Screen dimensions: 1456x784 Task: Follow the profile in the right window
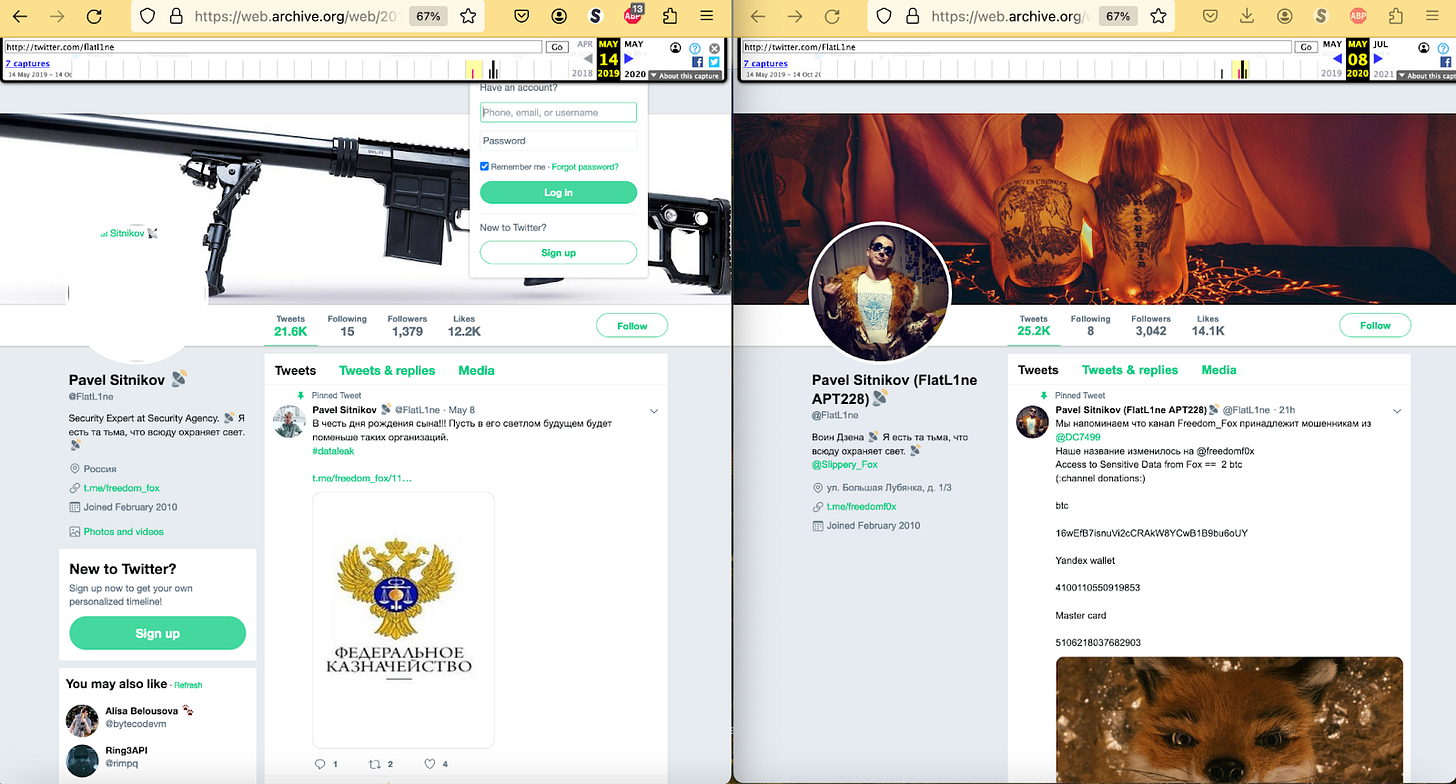pyautogui.click(x=1375, y=325)
